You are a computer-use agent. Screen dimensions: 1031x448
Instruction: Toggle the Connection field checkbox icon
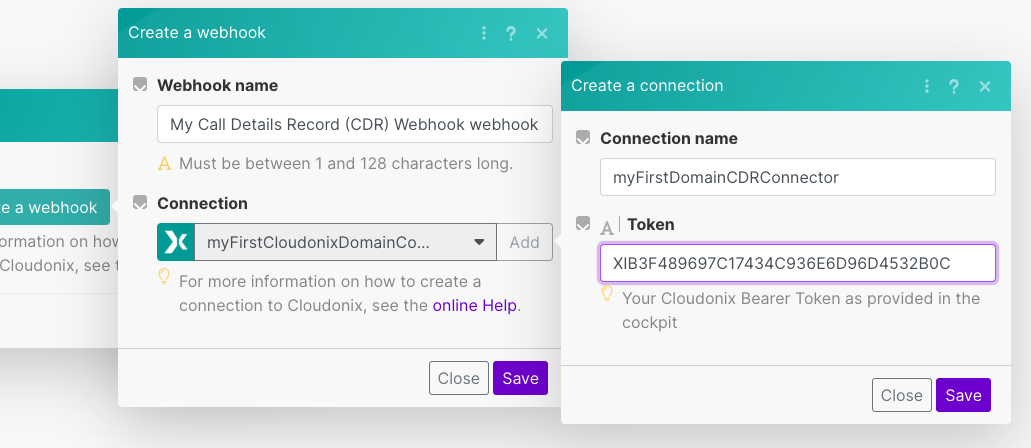point(140,203)
